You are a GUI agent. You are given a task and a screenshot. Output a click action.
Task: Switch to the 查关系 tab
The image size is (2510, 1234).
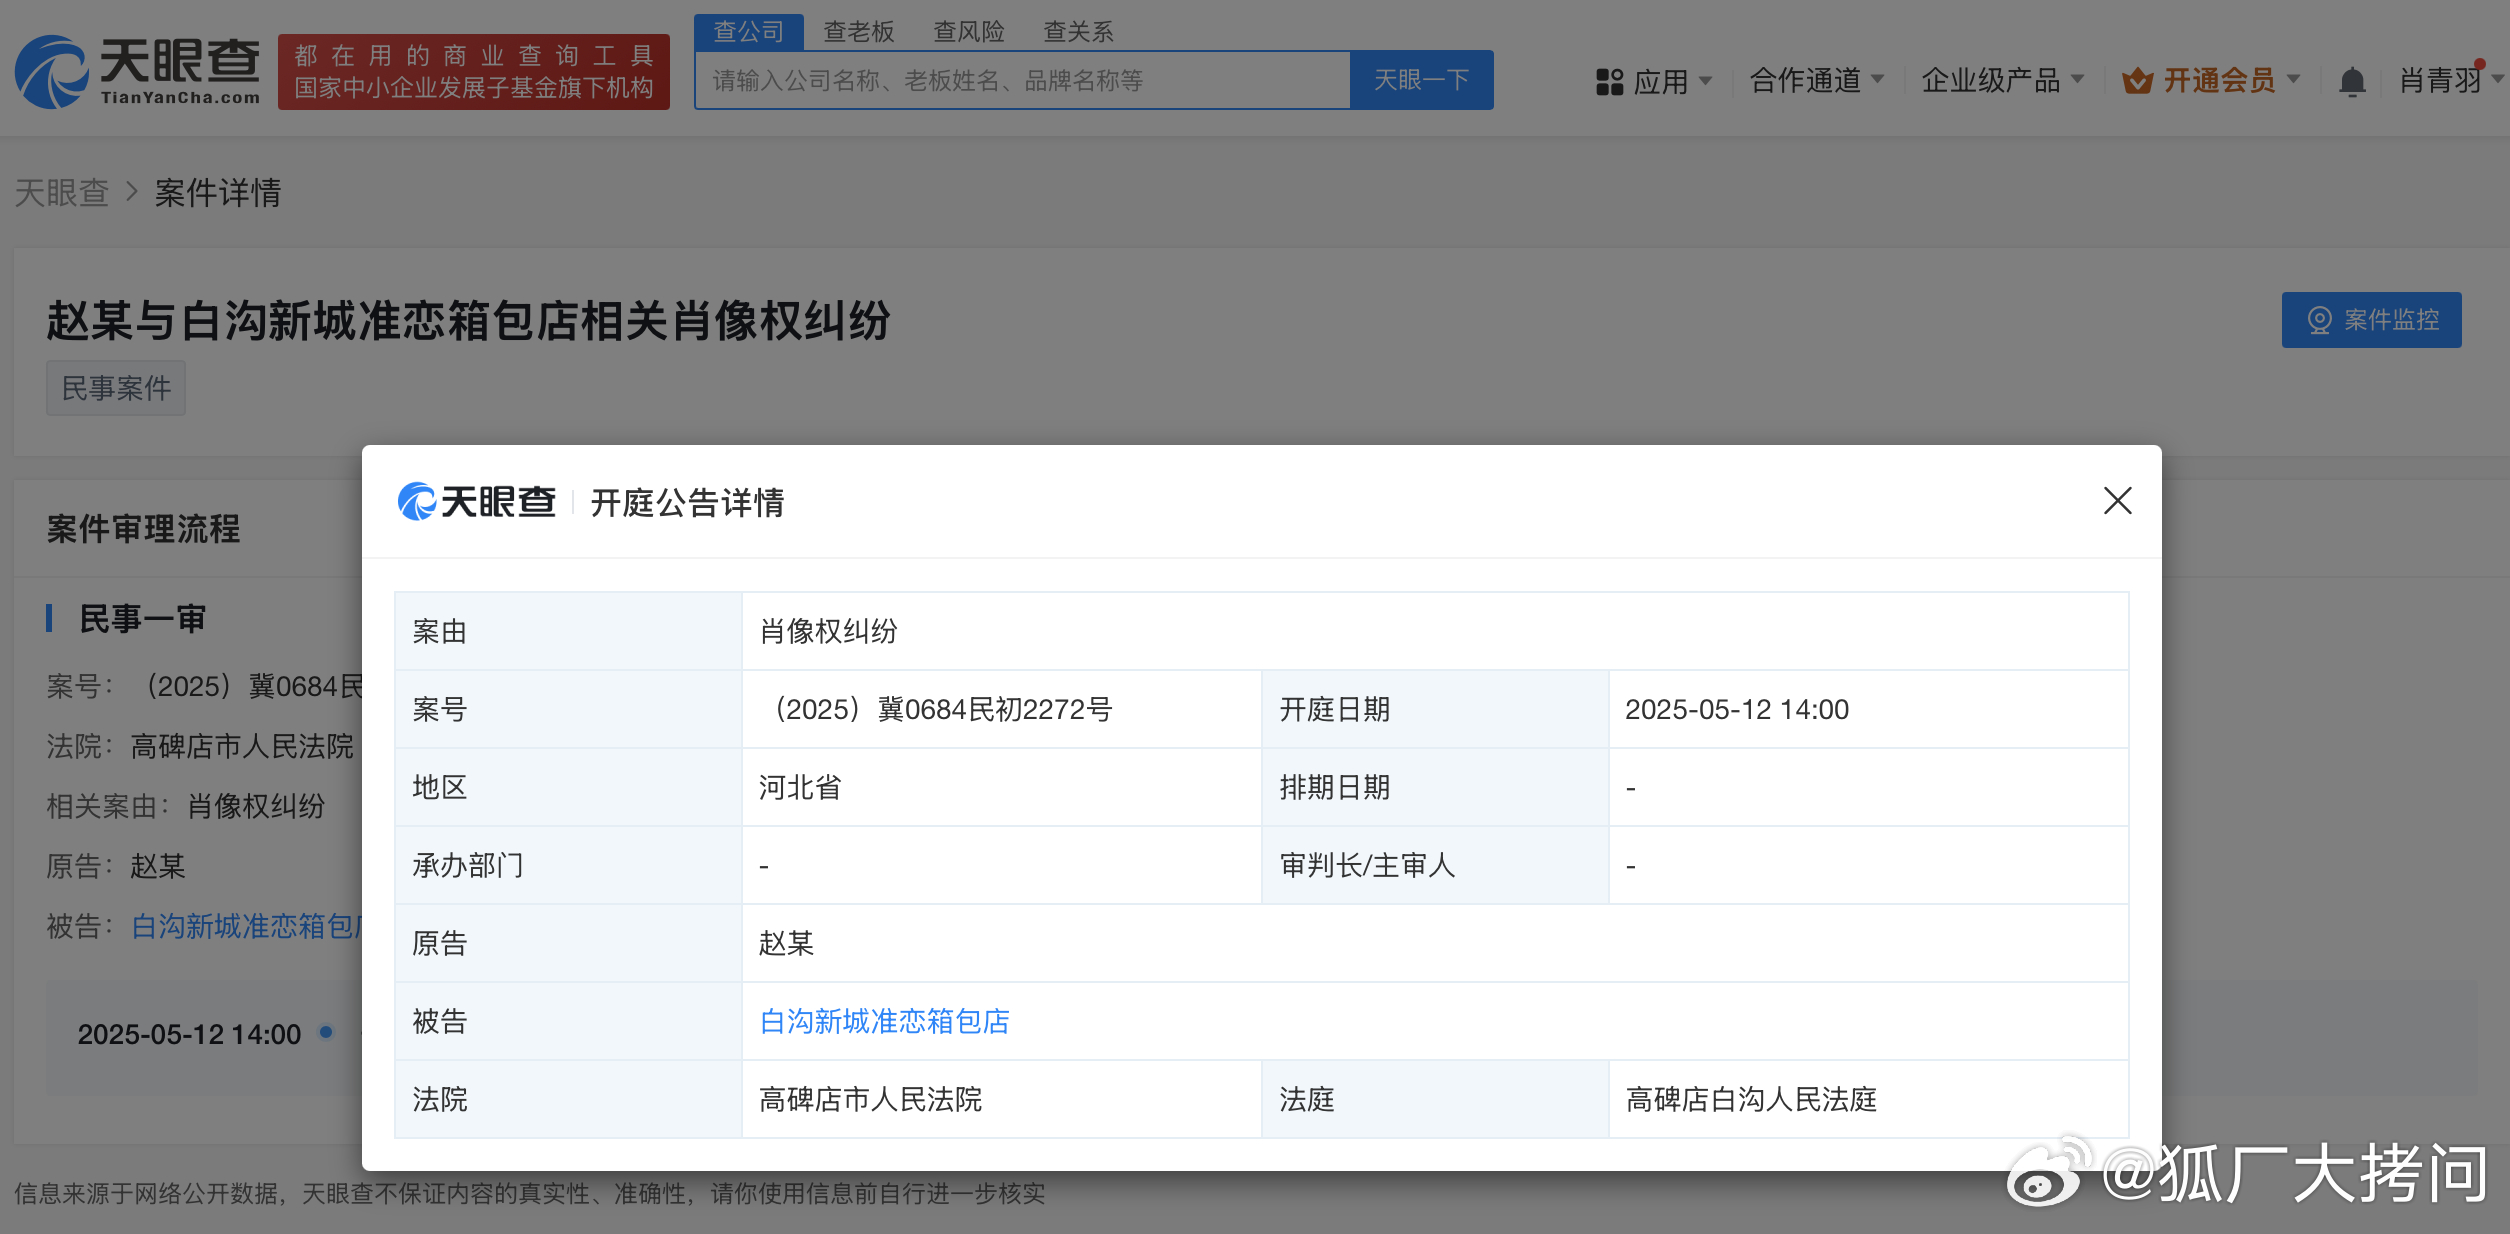click(1078, 32)
